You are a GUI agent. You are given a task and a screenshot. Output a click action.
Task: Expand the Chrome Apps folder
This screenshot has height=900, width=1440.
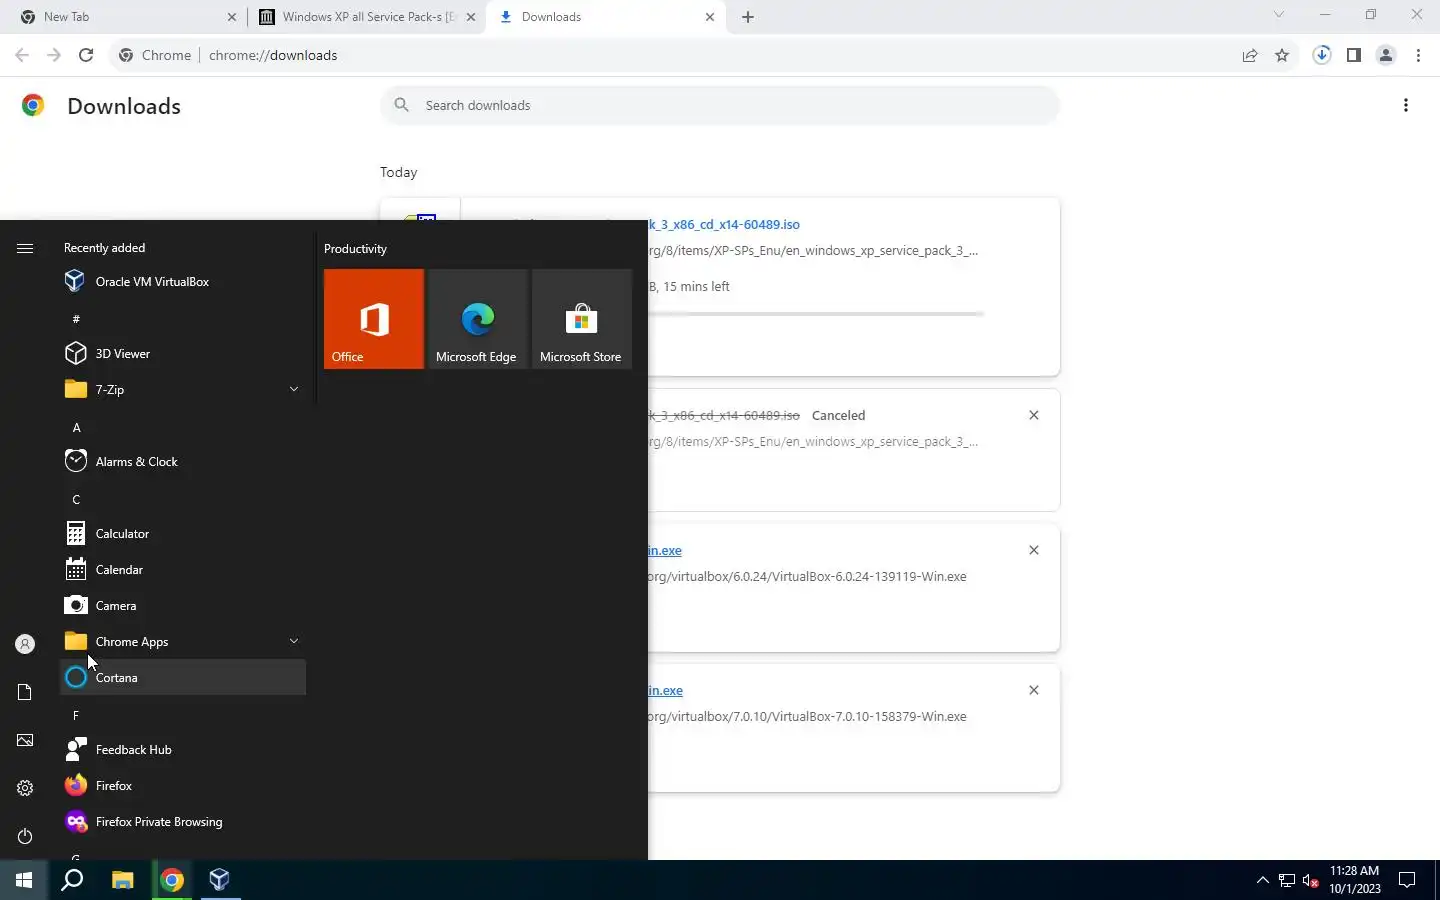(183, 642)
